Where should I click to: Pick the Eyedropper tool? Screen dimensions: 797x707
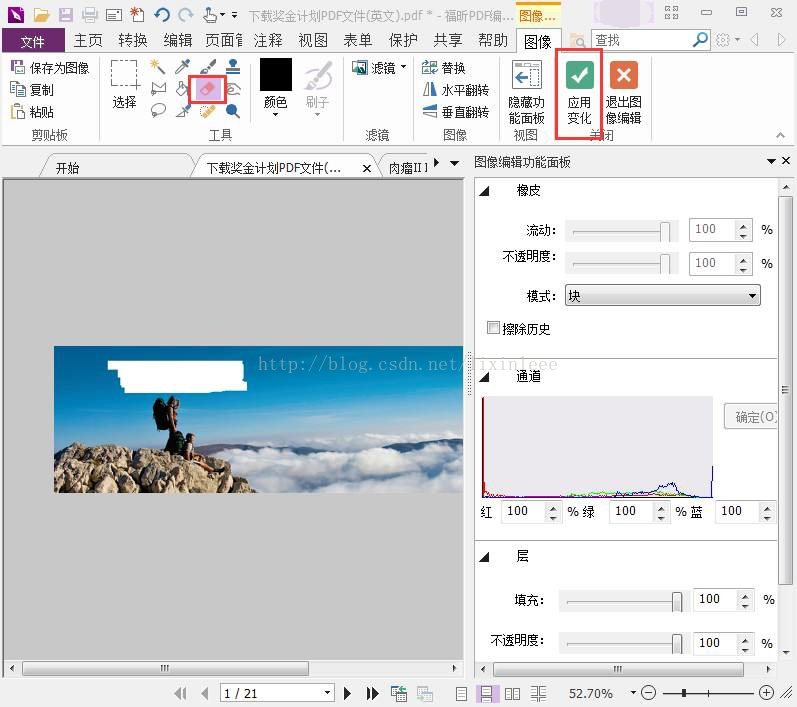[x=182, y=66]
